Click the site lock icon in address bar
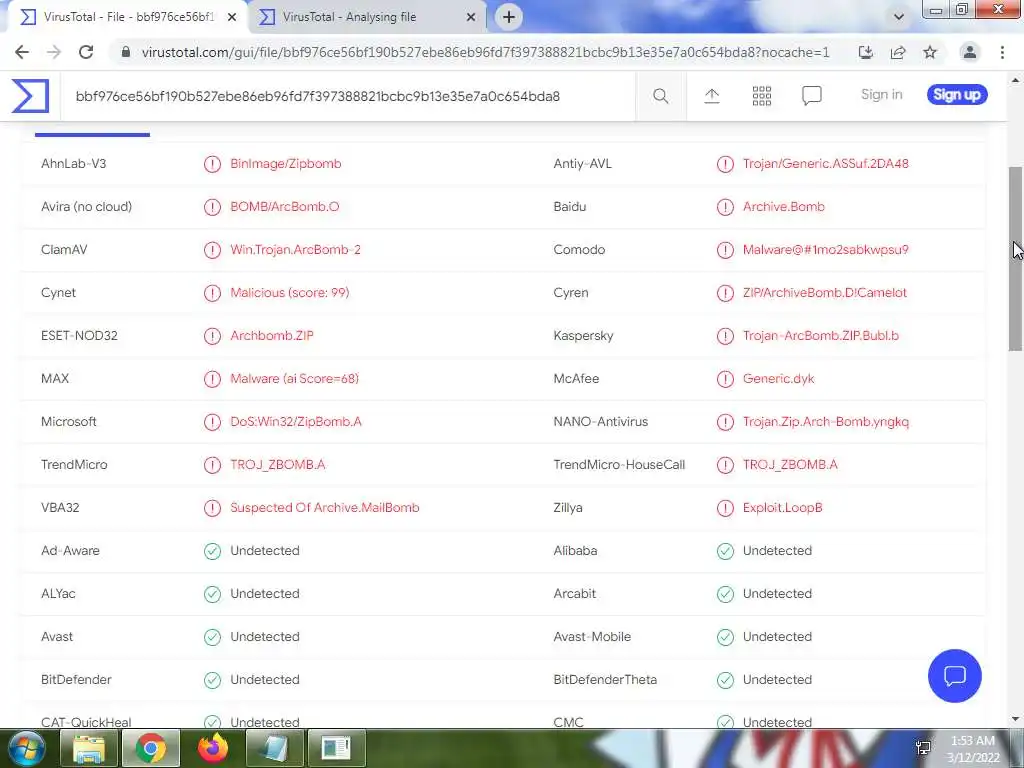 coord(126,52)
